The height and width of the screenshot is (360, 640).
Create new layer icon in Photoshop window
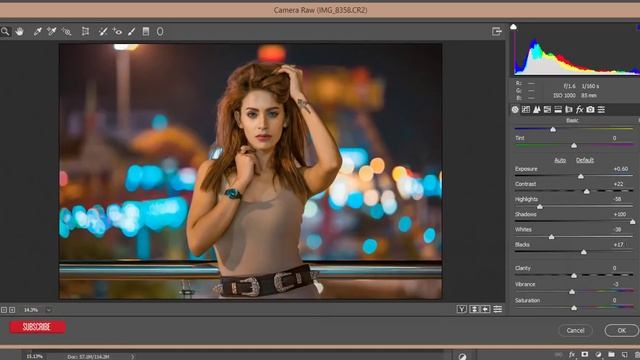(624, 355)
